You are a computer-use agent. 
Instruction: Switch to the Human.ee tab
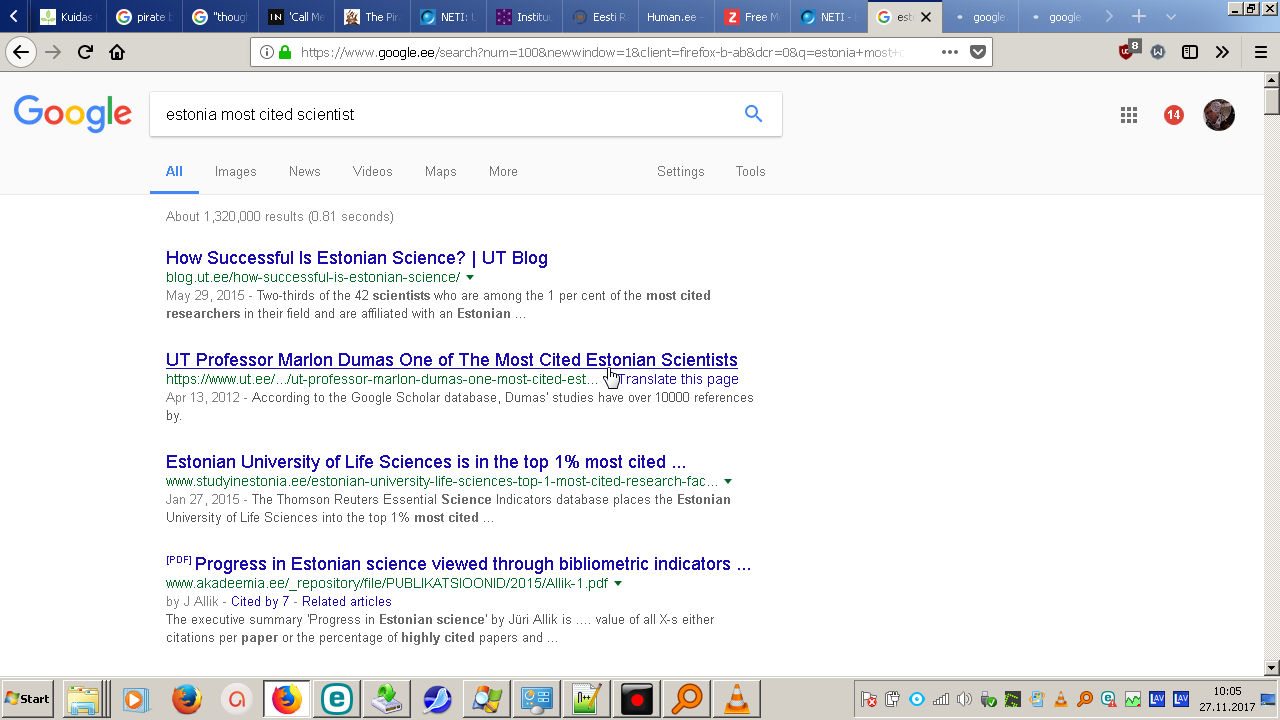676,17
